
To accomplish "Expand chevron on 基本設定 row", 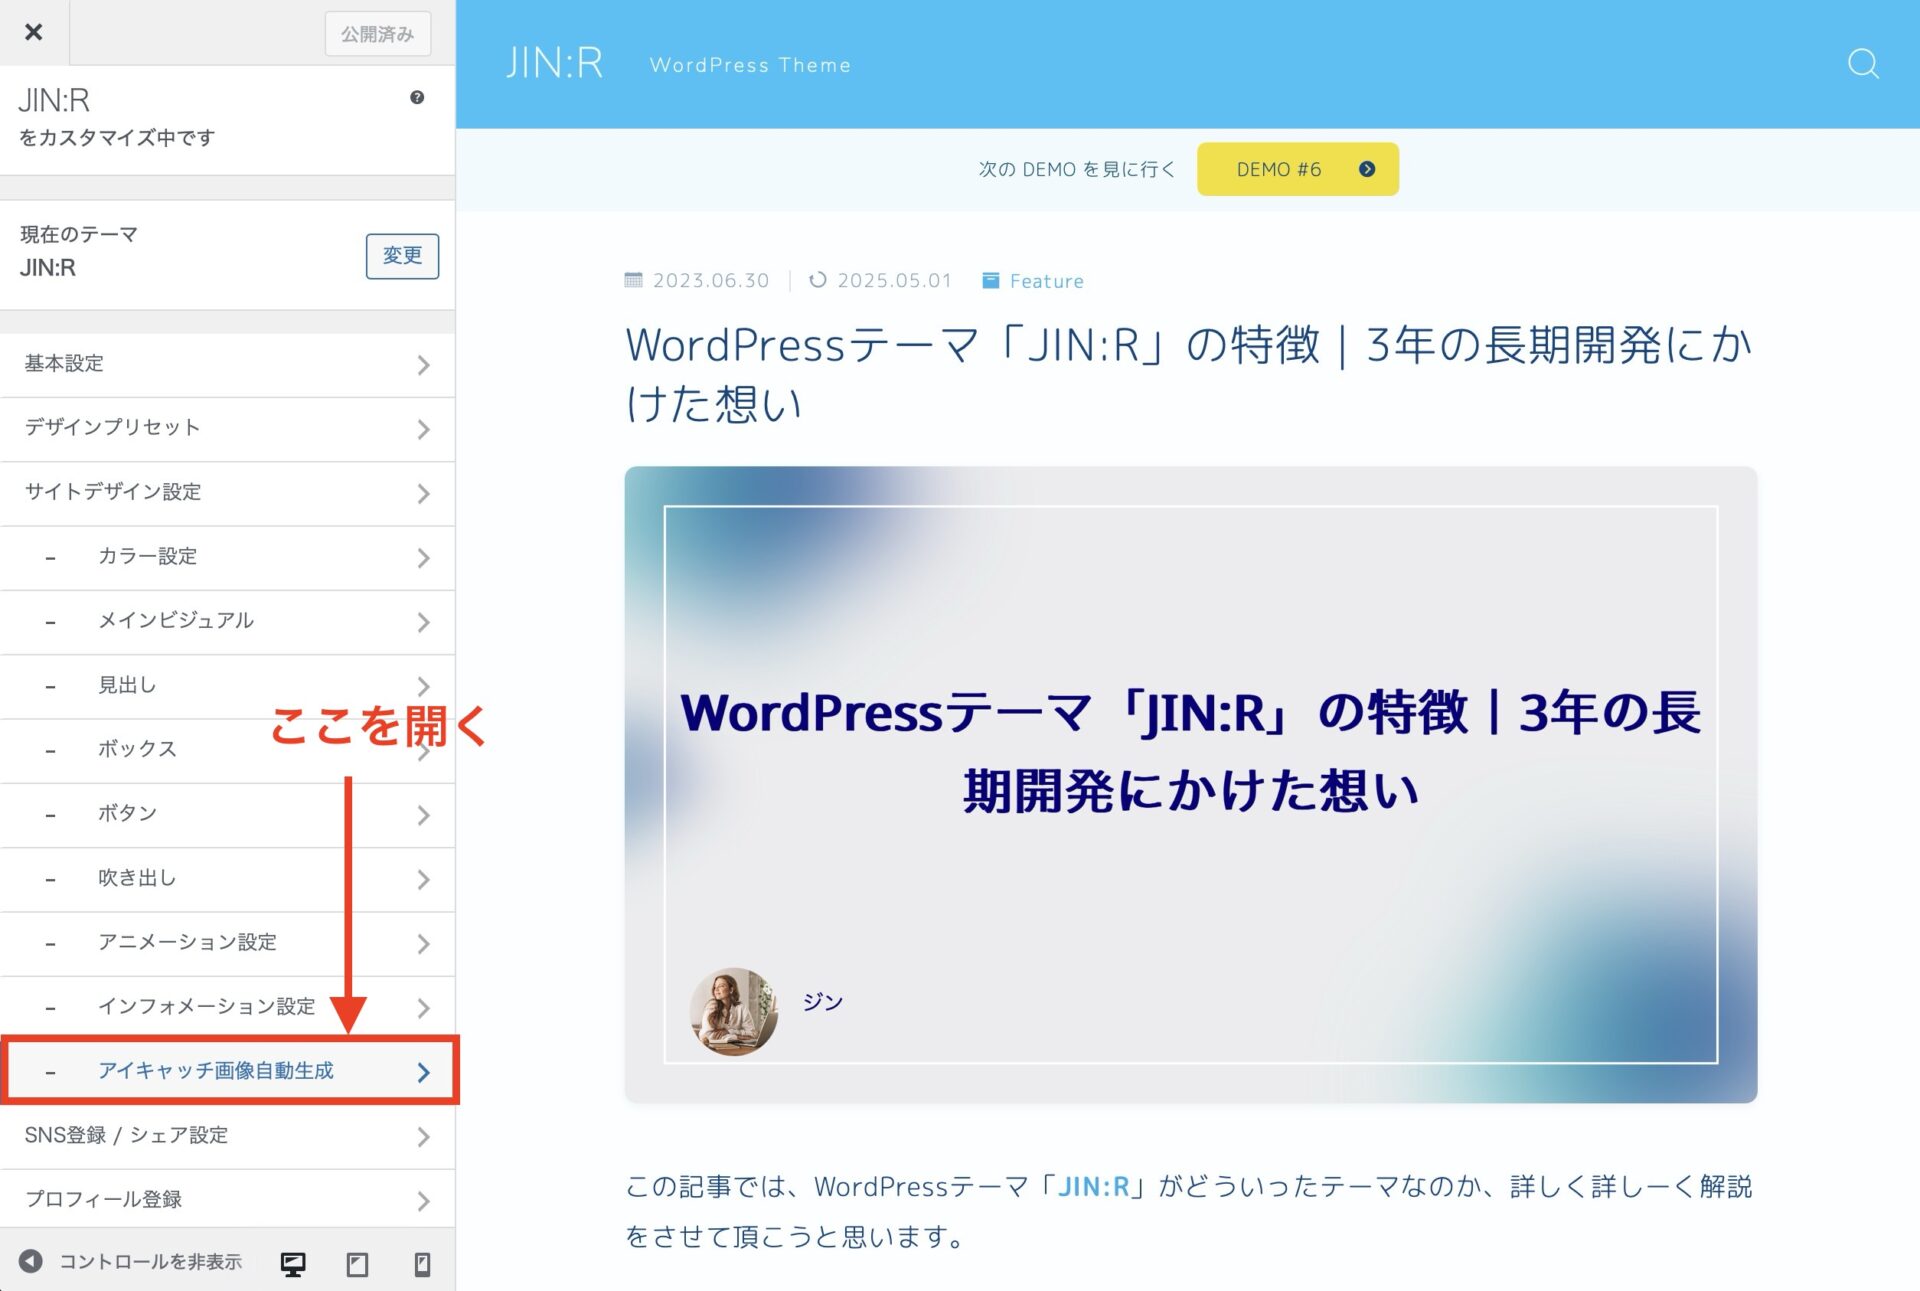I will pos(424,365).
